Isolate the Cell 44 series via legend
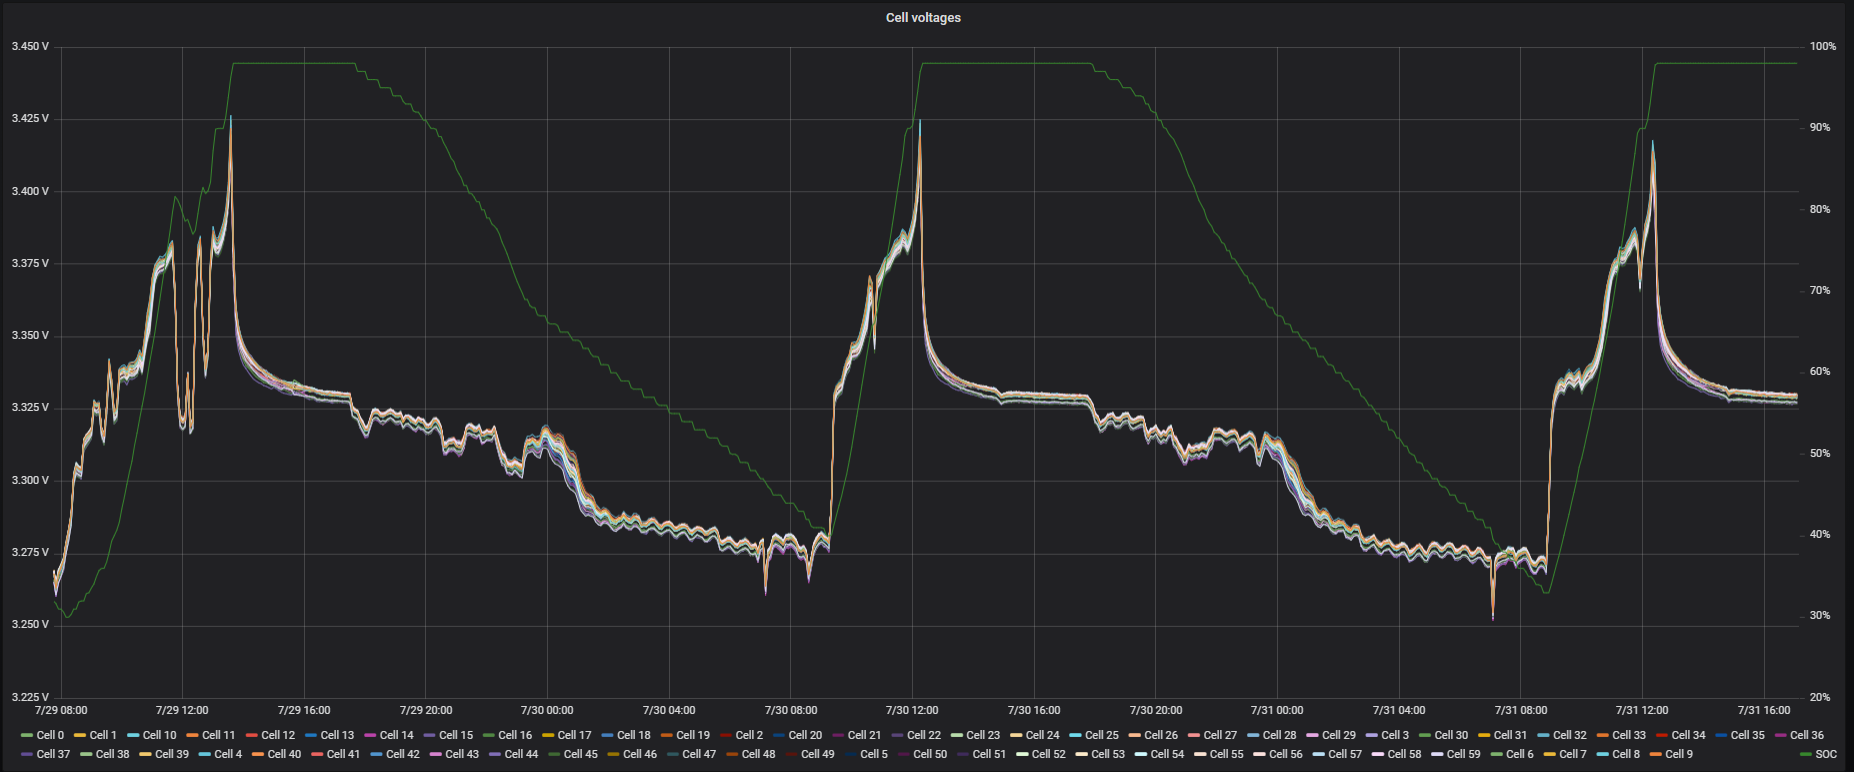The width and height of the screenshot is (1854, 772). click(521, 754)
